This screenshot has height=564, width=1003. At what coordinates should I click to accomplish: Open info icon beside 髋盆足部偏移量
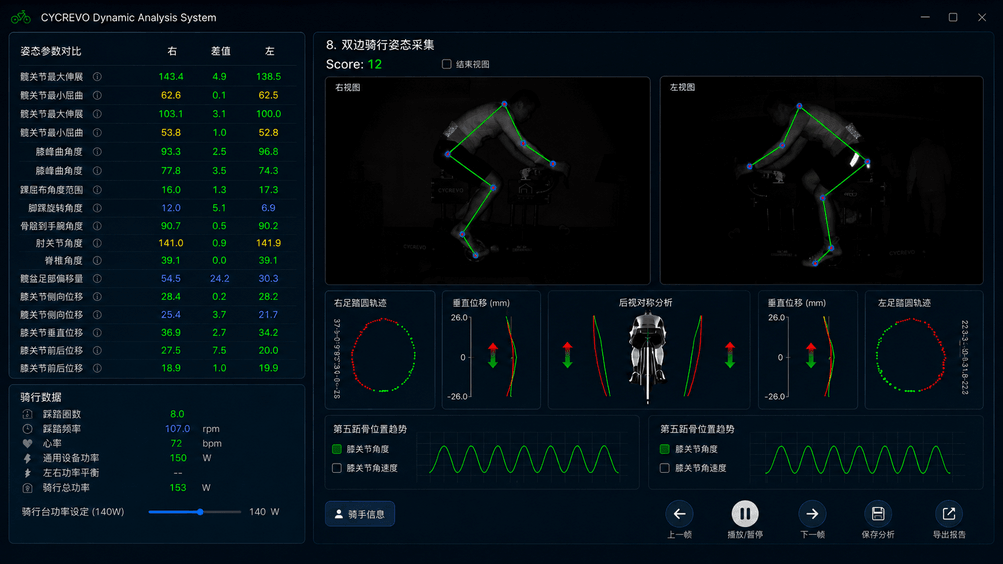click(x=97, y=279)
